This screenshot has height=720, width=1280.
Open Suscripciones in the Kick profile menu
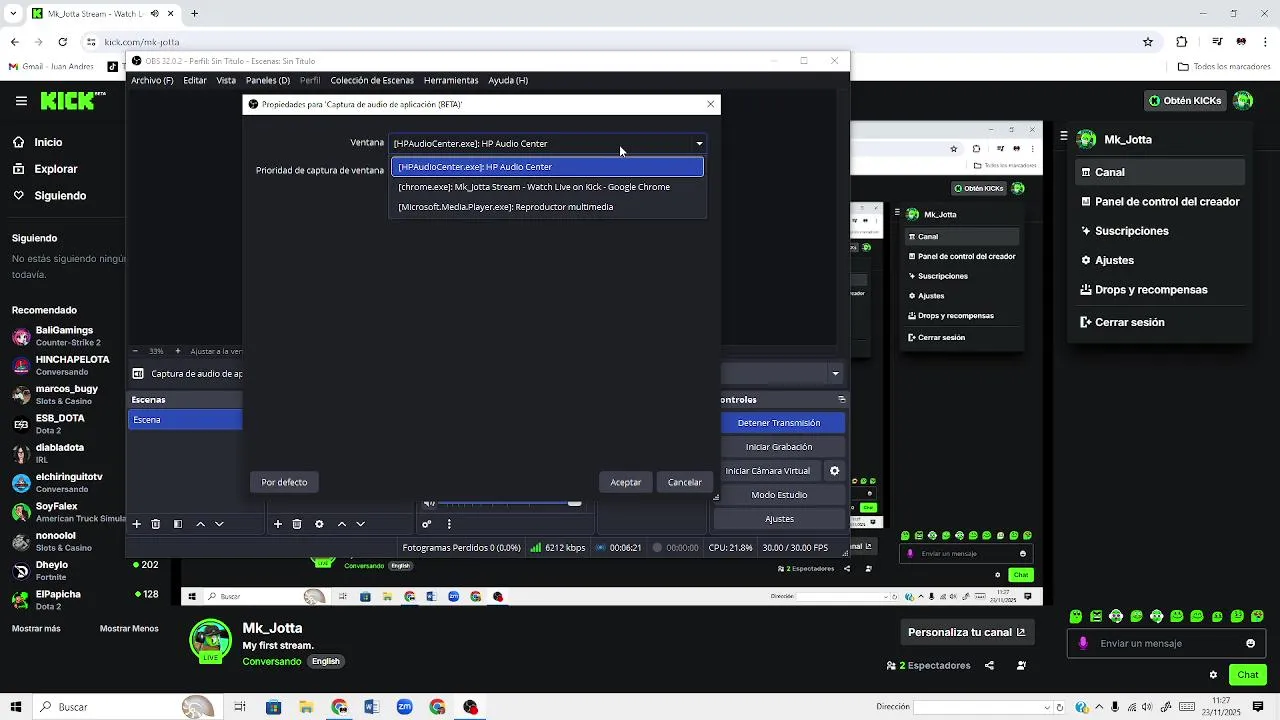click(1160, 231)
